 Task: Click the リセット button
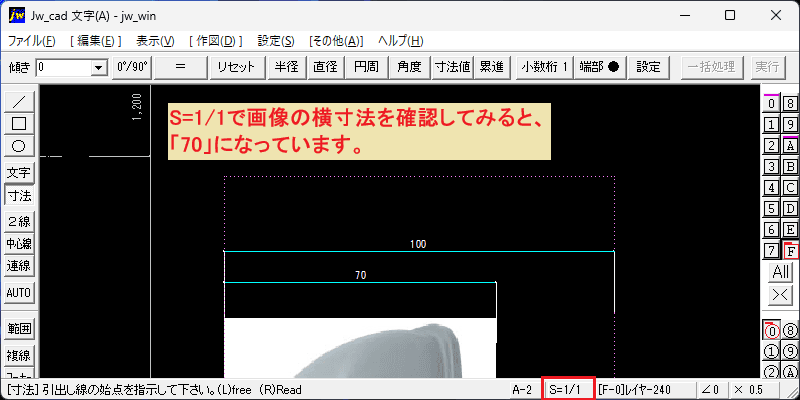237,67
